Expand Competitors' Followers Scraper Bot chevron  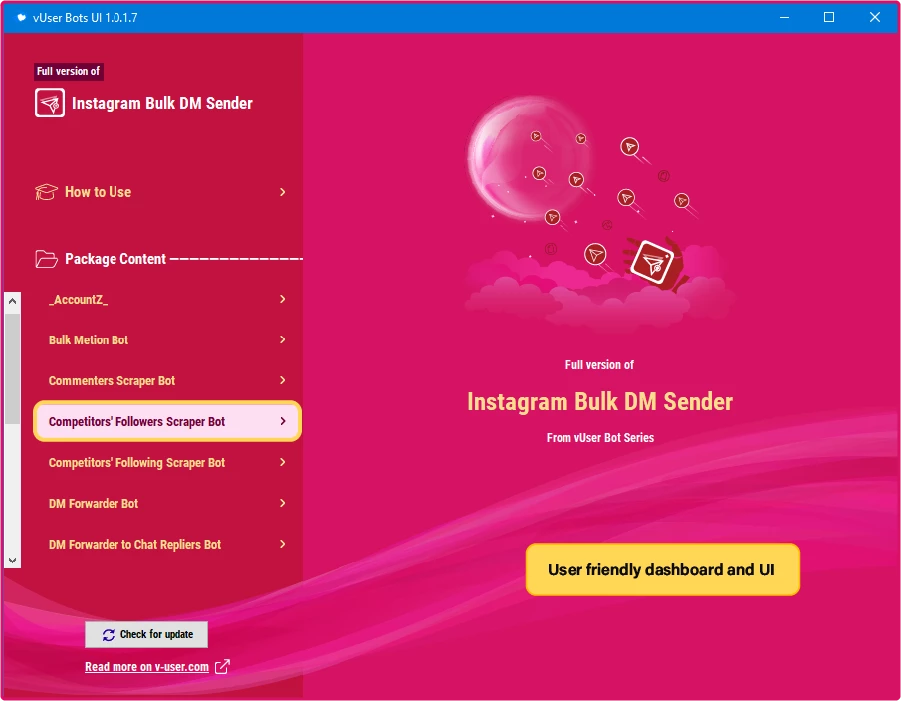point(283,421)
